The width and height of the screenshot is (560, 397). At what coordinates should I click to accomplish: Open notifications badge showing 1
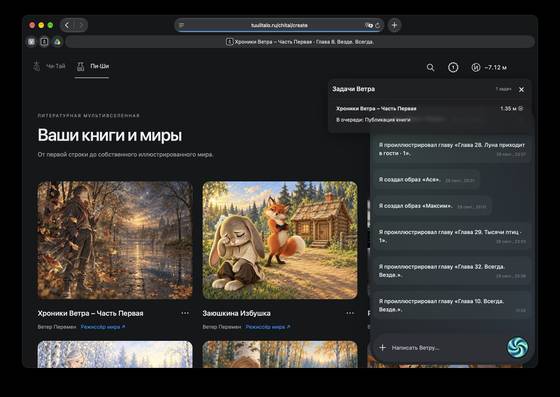pos(453,67)
